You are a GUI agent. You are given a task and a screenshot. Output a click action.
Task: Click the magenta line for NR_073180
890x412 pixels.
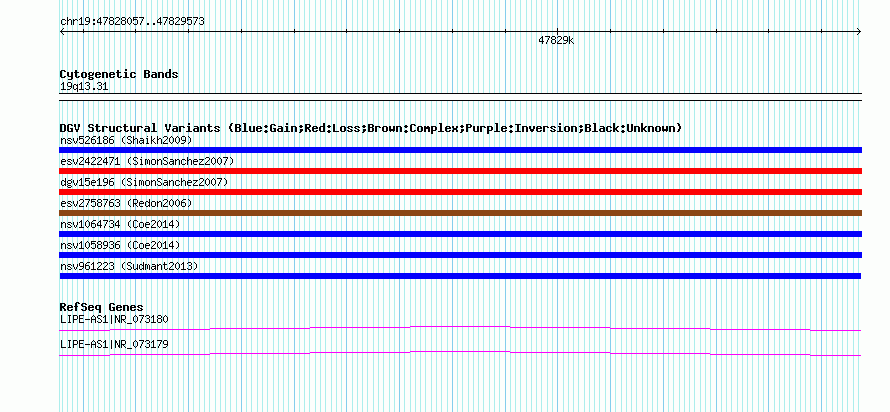460,329
